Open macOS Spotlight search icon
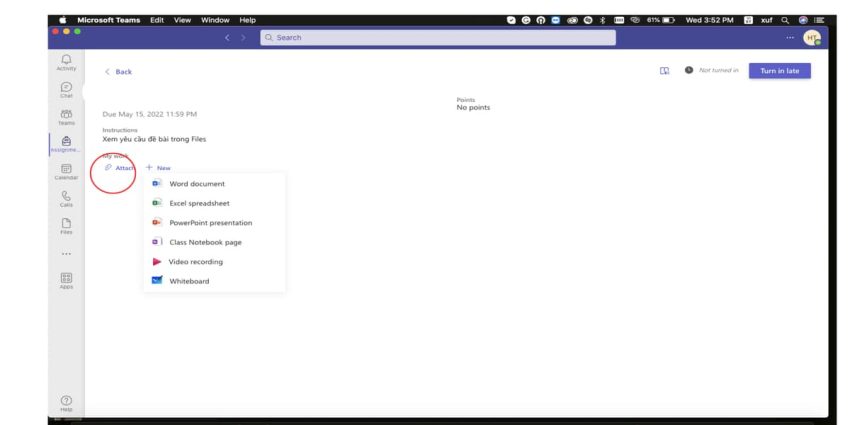 point(784,20)
